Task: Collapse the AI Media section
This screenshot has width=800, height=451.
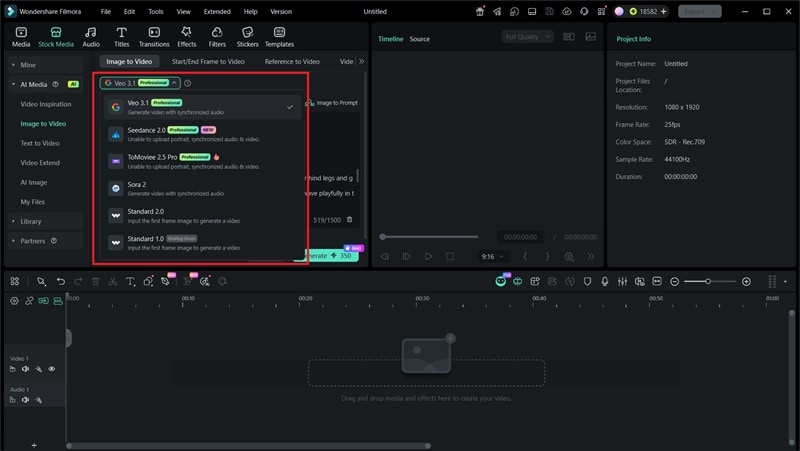Action: pyautogui.click(x=13, y=84)
